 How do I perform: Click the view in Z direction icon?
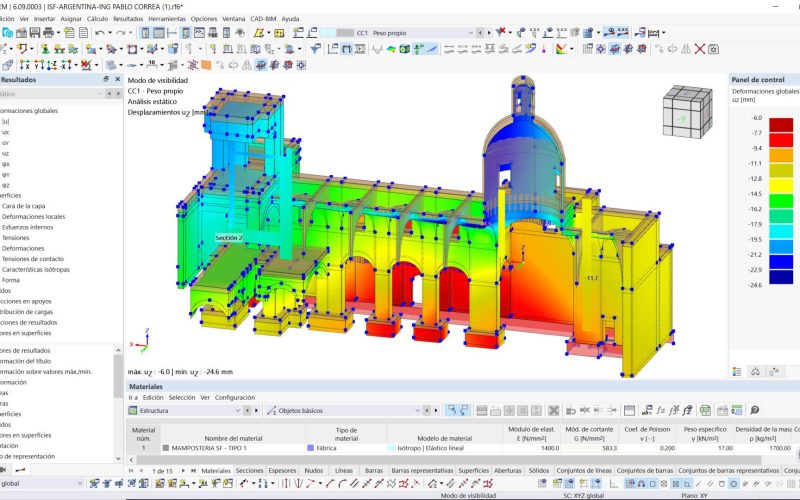click(x=52, y=65)
